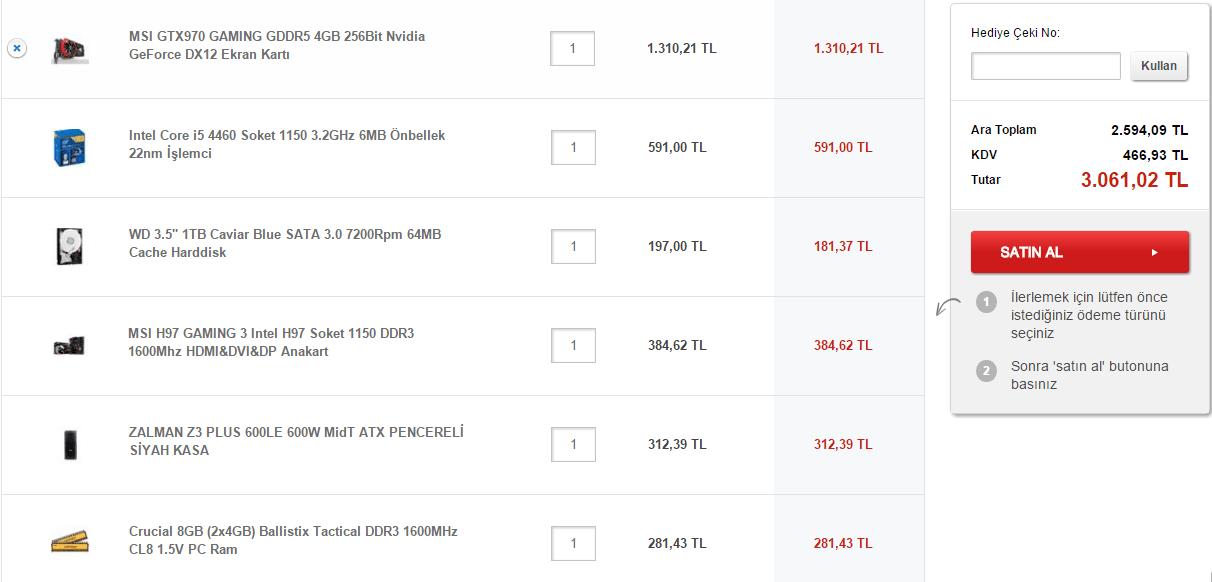Open the MSI H97 motherboard image
This screenshot has width=1212, height=582.
(70, 345)
